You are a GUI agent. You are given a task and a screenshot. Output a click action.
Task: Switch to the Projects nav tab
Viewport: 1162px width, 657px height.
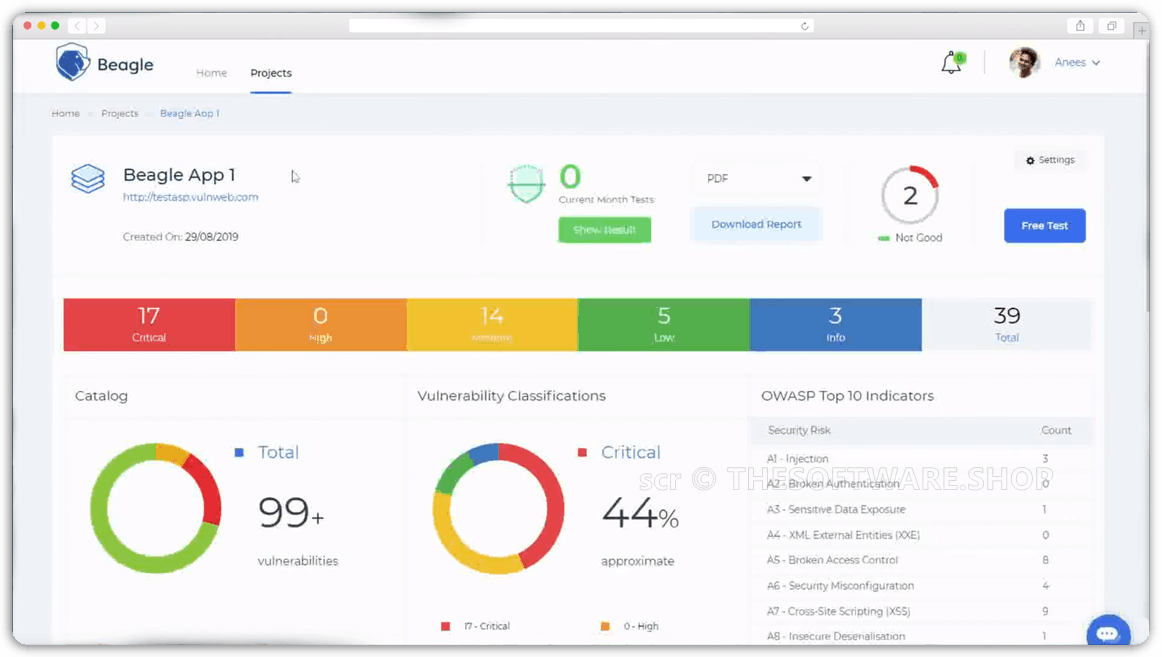[x=271, y=73]
